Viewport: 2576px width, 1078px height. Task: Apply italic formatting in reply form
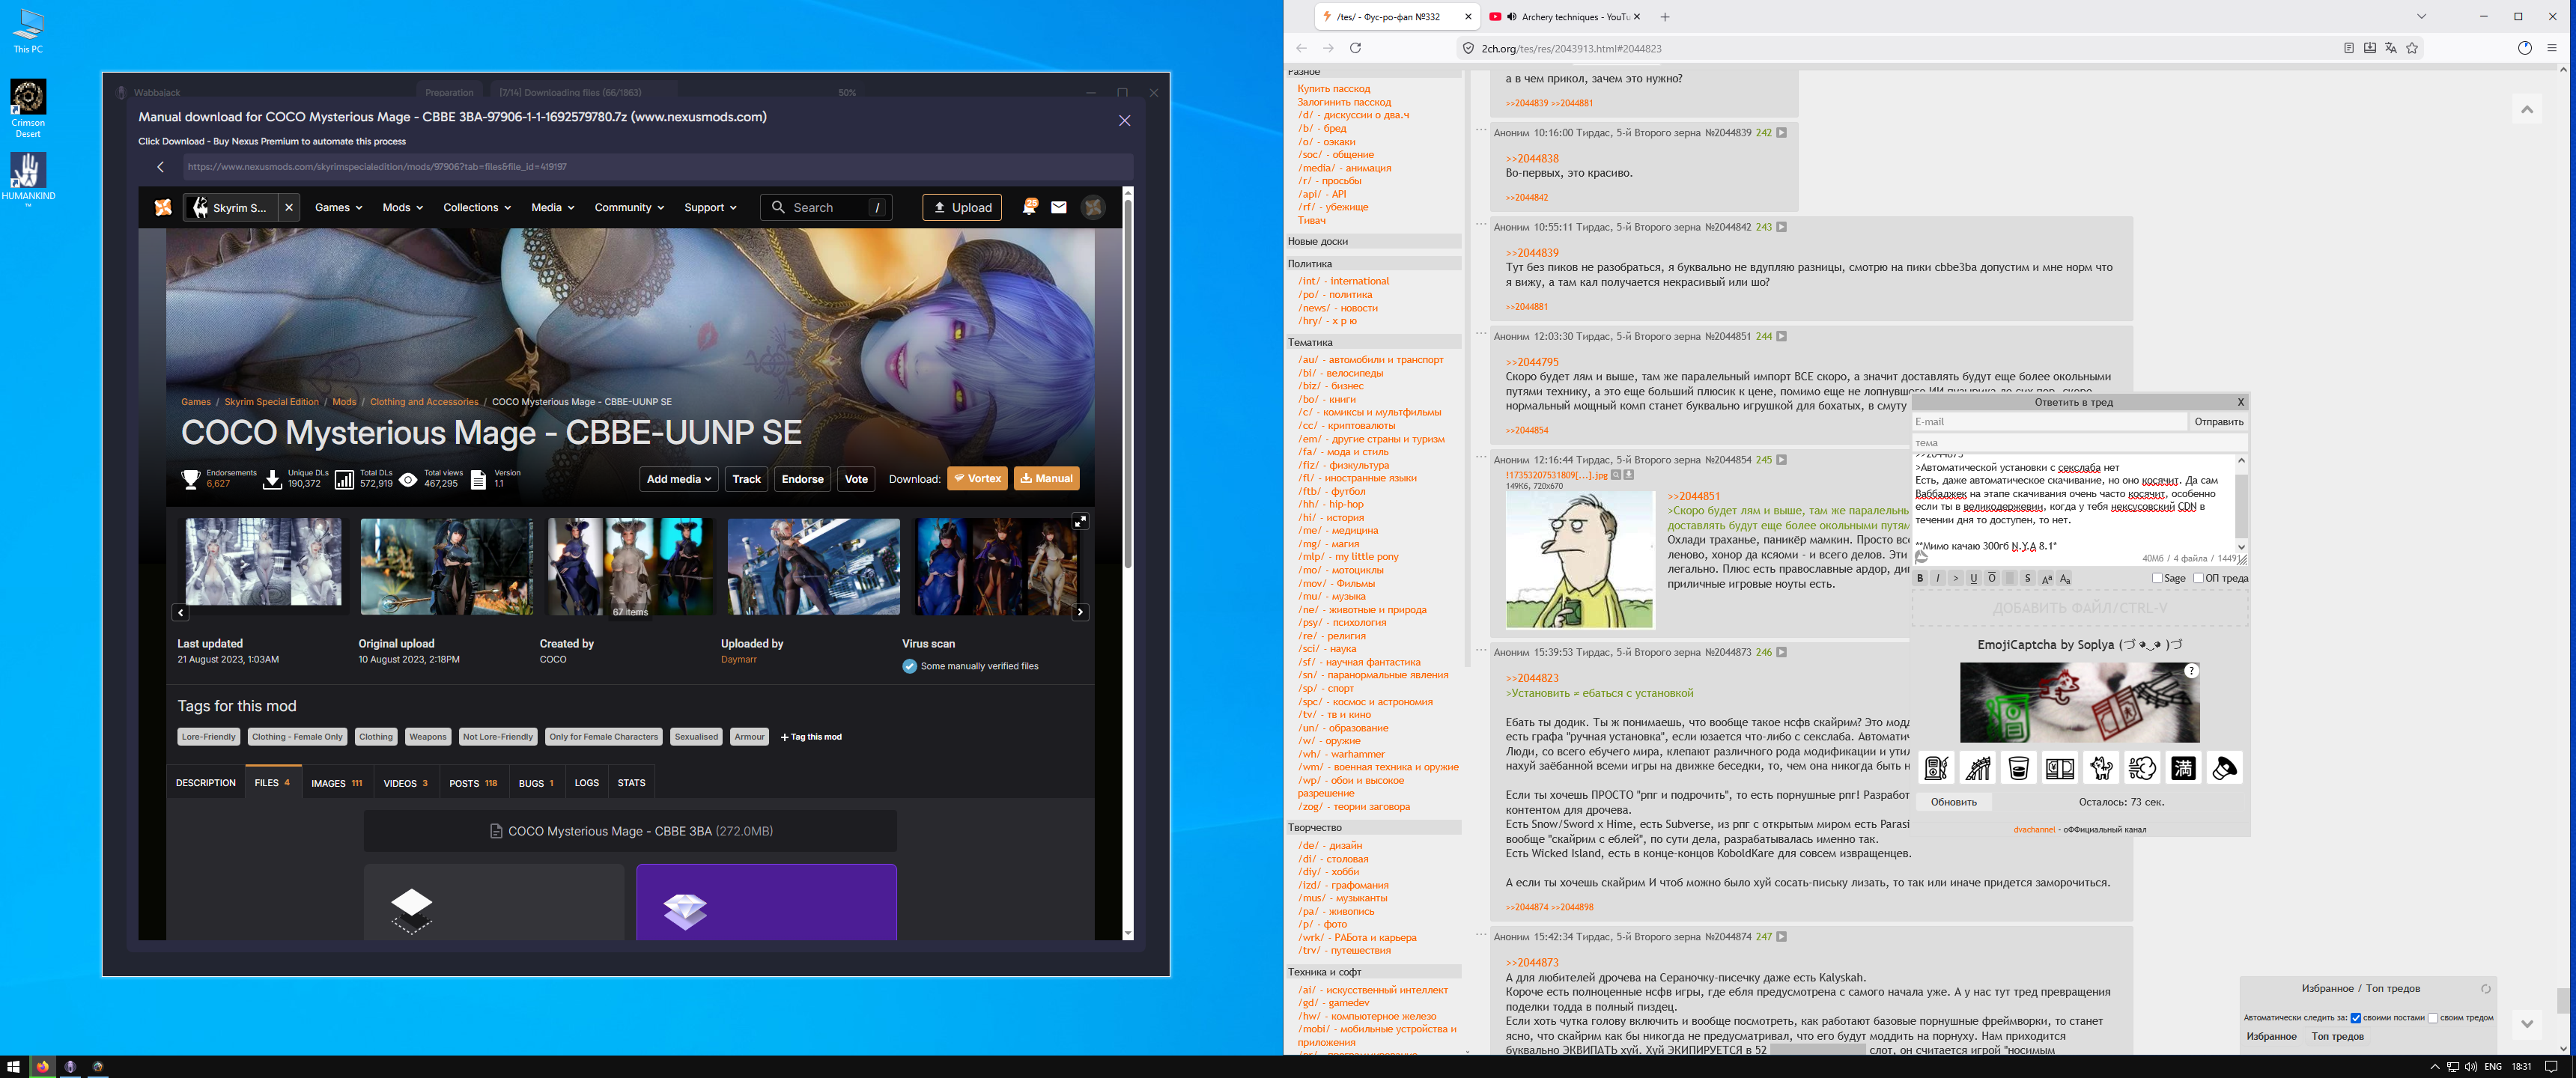coord(1938,578)
